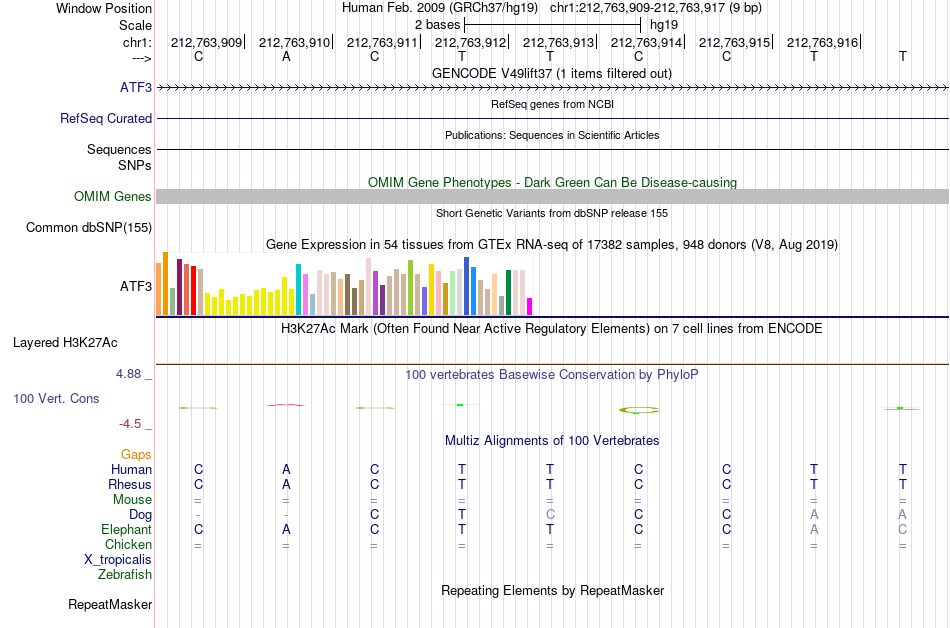Click the Gaps label in Multiz alignment

pyautogui.click(x=136, y=454)
